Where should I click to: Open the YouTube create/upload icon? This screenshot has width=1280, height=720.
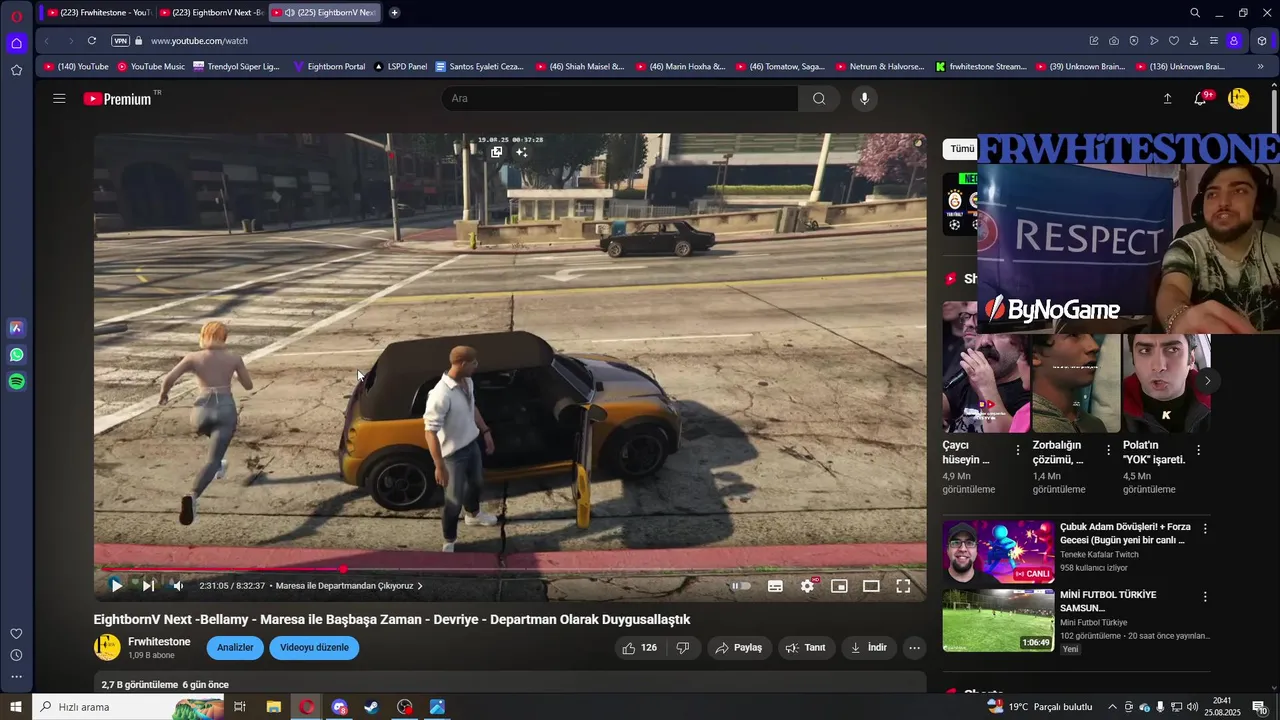[x=1167, y=98]
